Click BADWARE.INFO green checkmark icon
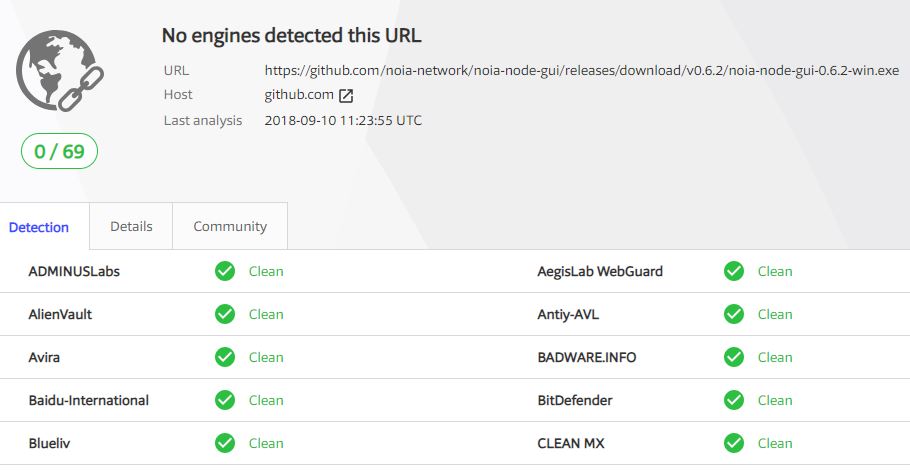The image size is (910, 471). pos(734,357)
